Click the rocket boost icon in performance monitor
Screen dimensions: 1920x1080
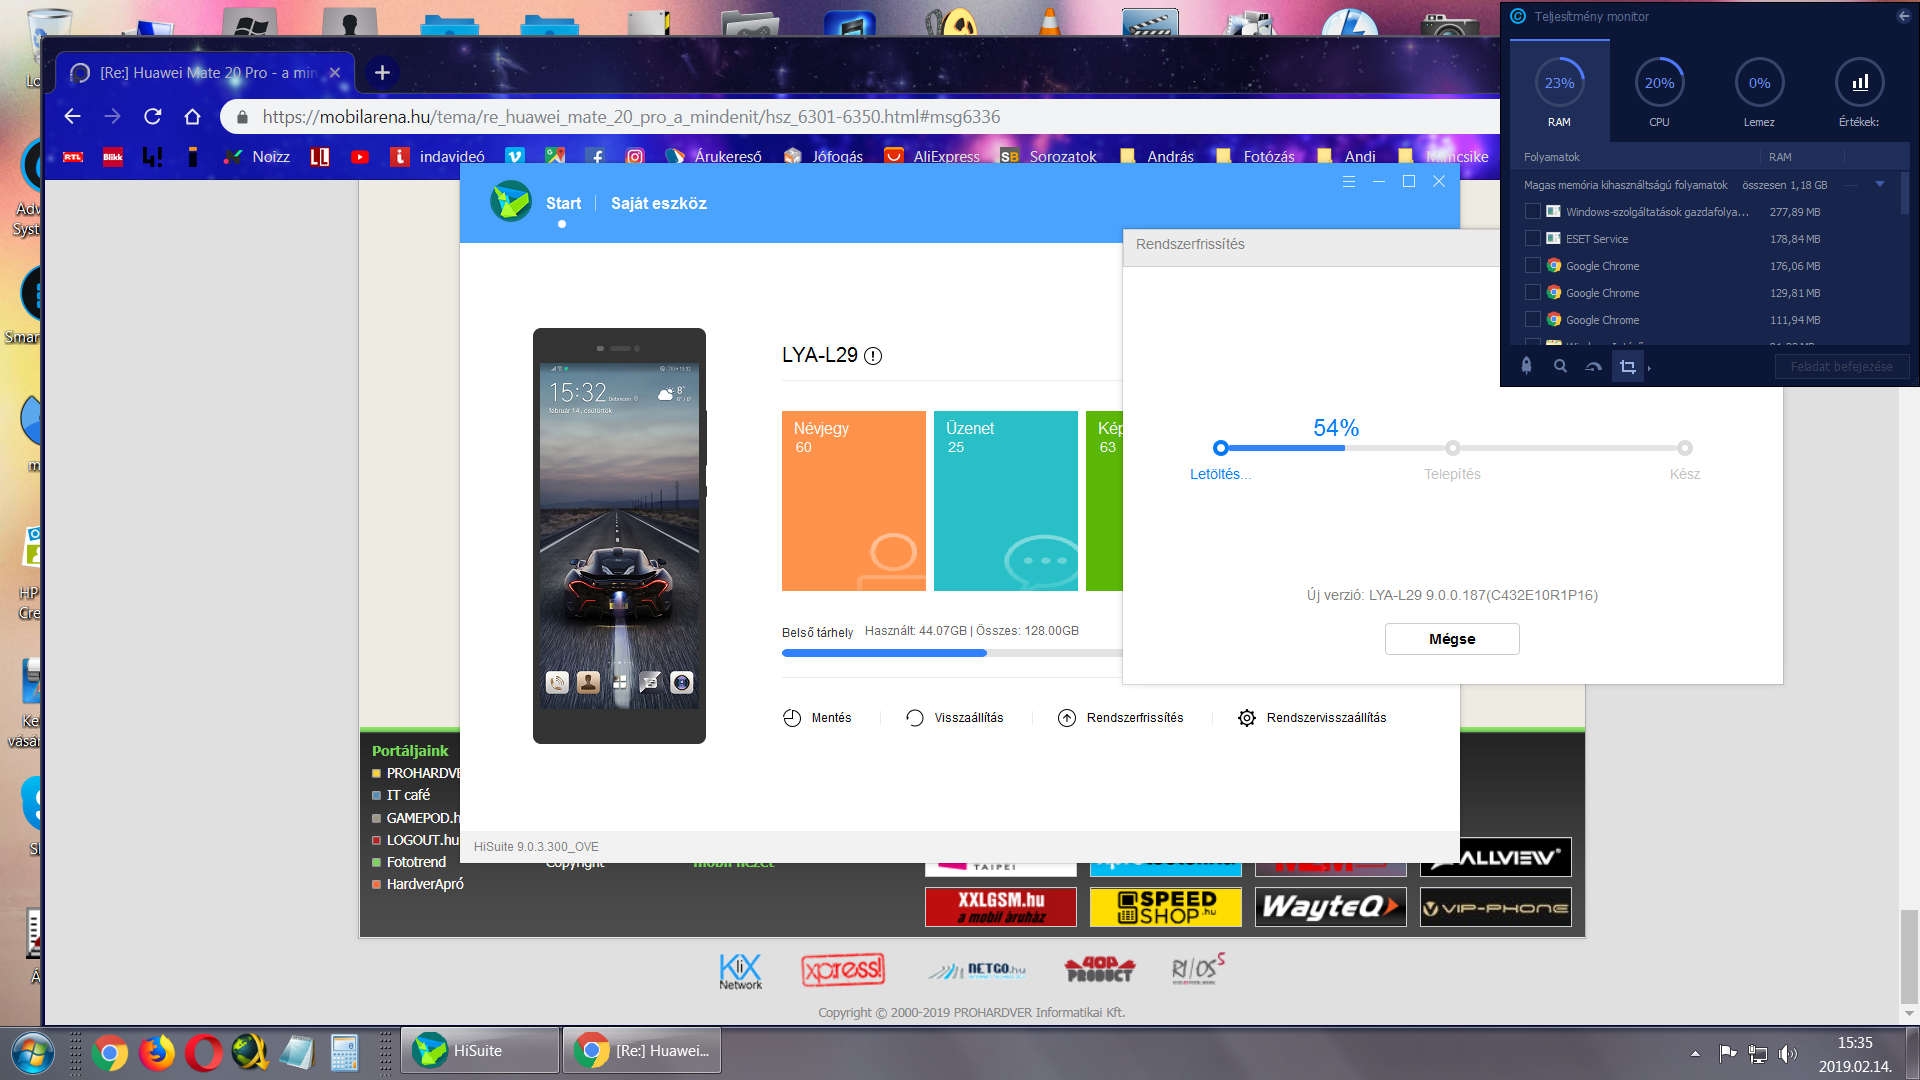coord(1527,366)
